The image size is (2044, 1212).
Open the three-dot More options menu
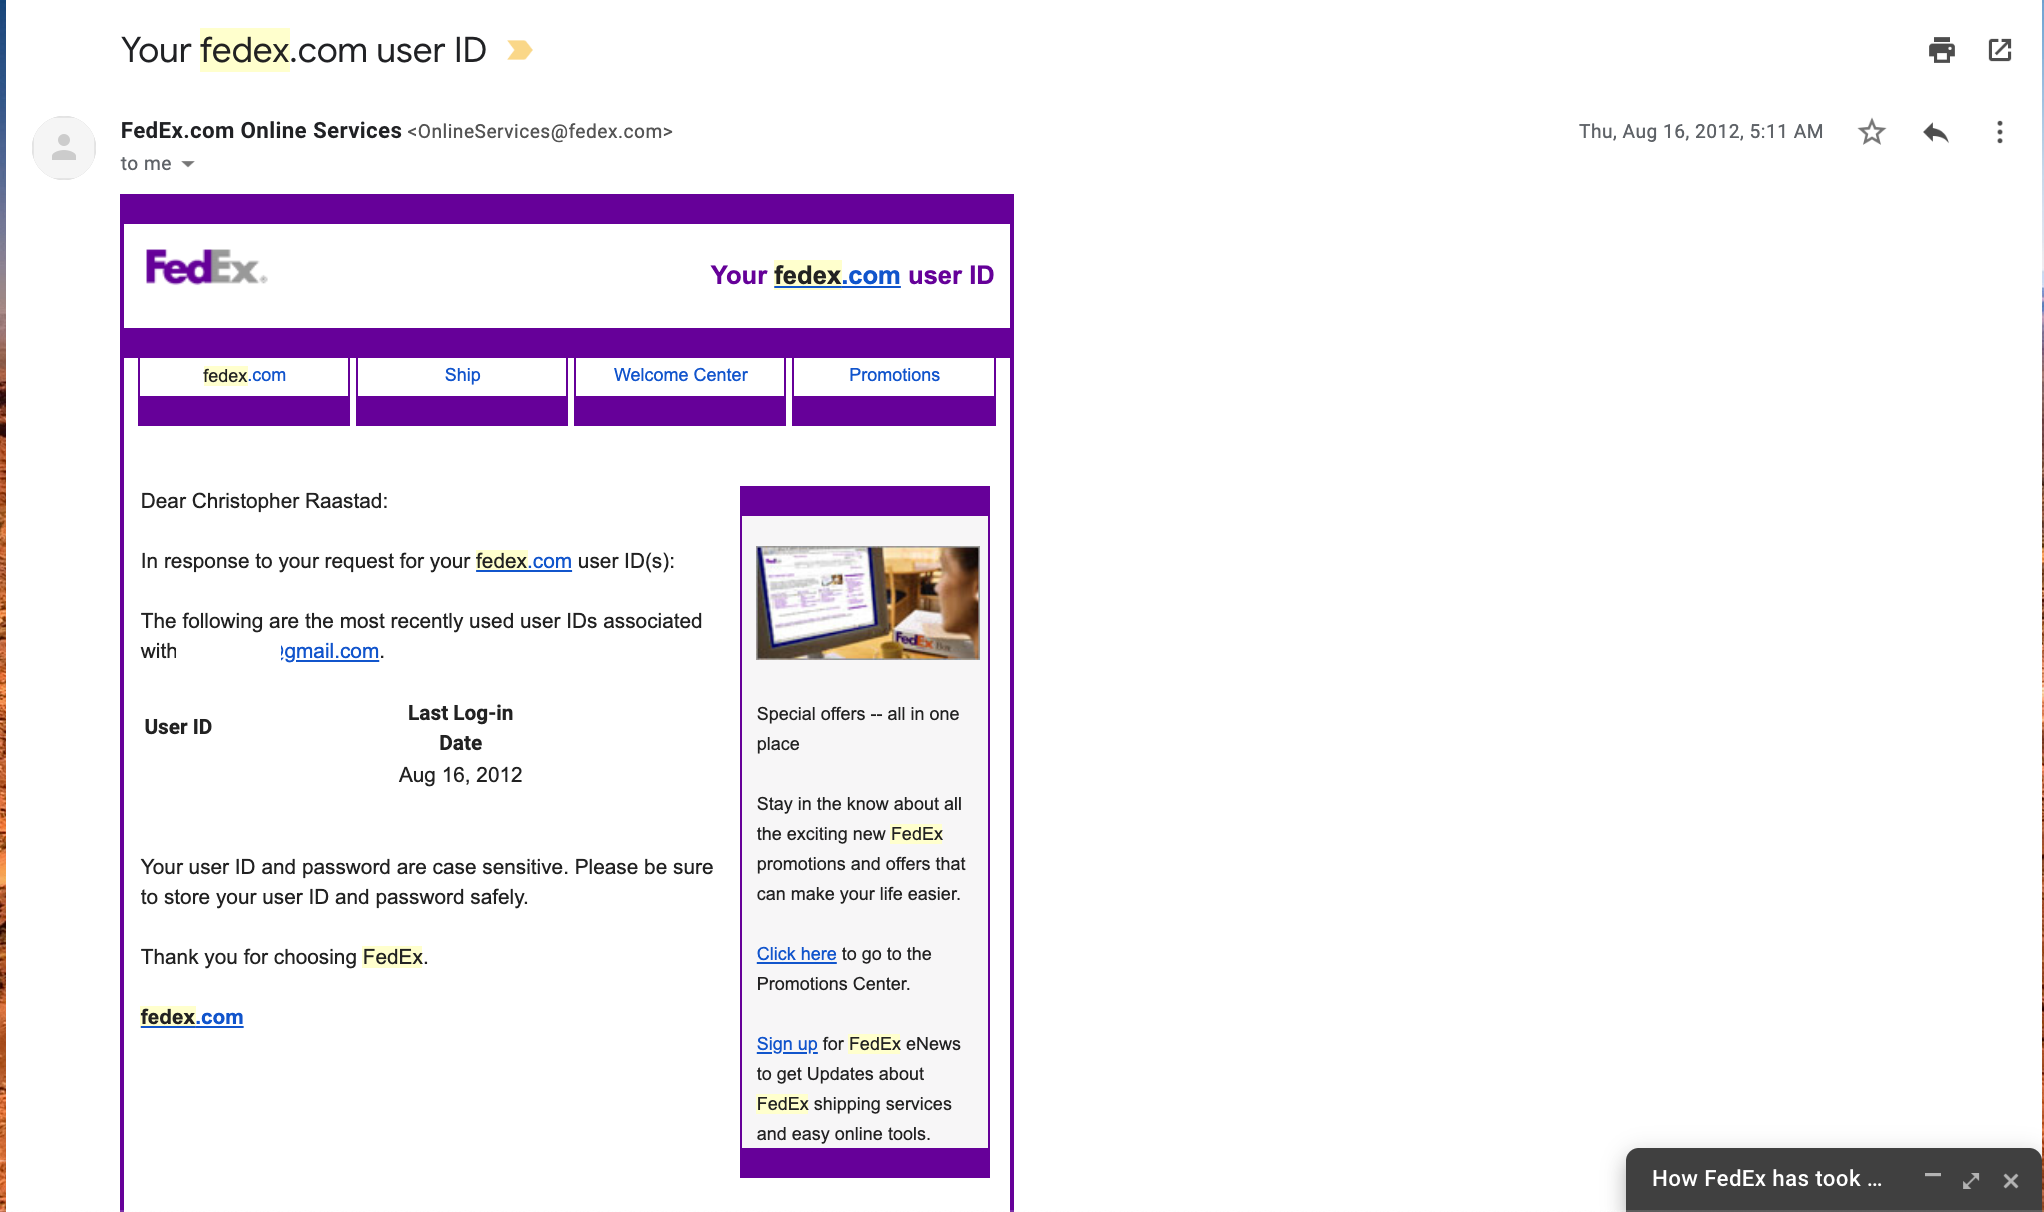[x=1999, y=132]
